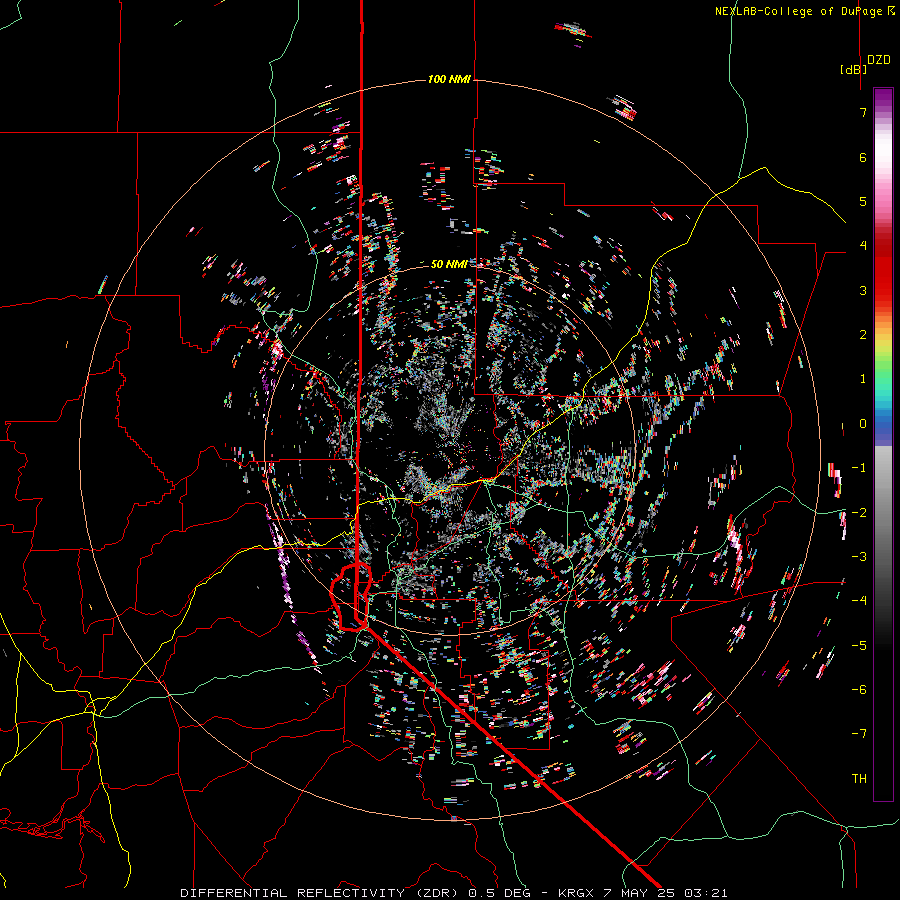Image resolution: width=900 pixels, height=900 pixels.
Task: Click the -2 value on color scale
Action: (x=859, y=513)
